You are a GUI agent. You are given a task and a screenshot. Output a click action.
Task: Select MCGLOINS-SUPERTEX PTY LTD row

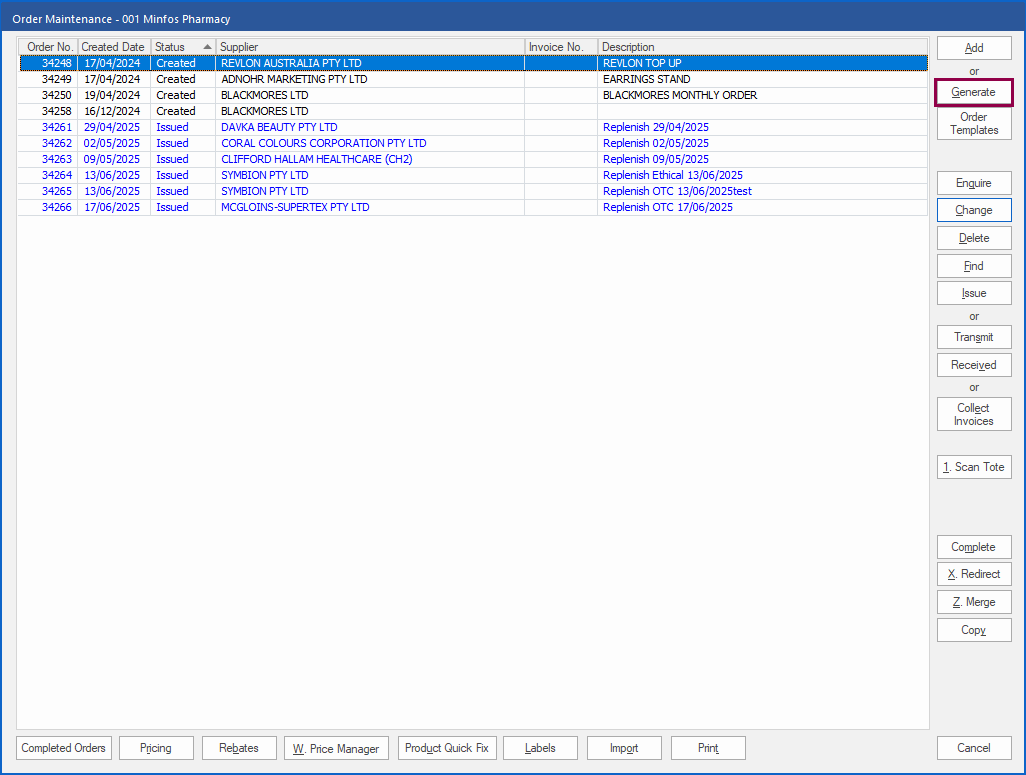[473, 207]
